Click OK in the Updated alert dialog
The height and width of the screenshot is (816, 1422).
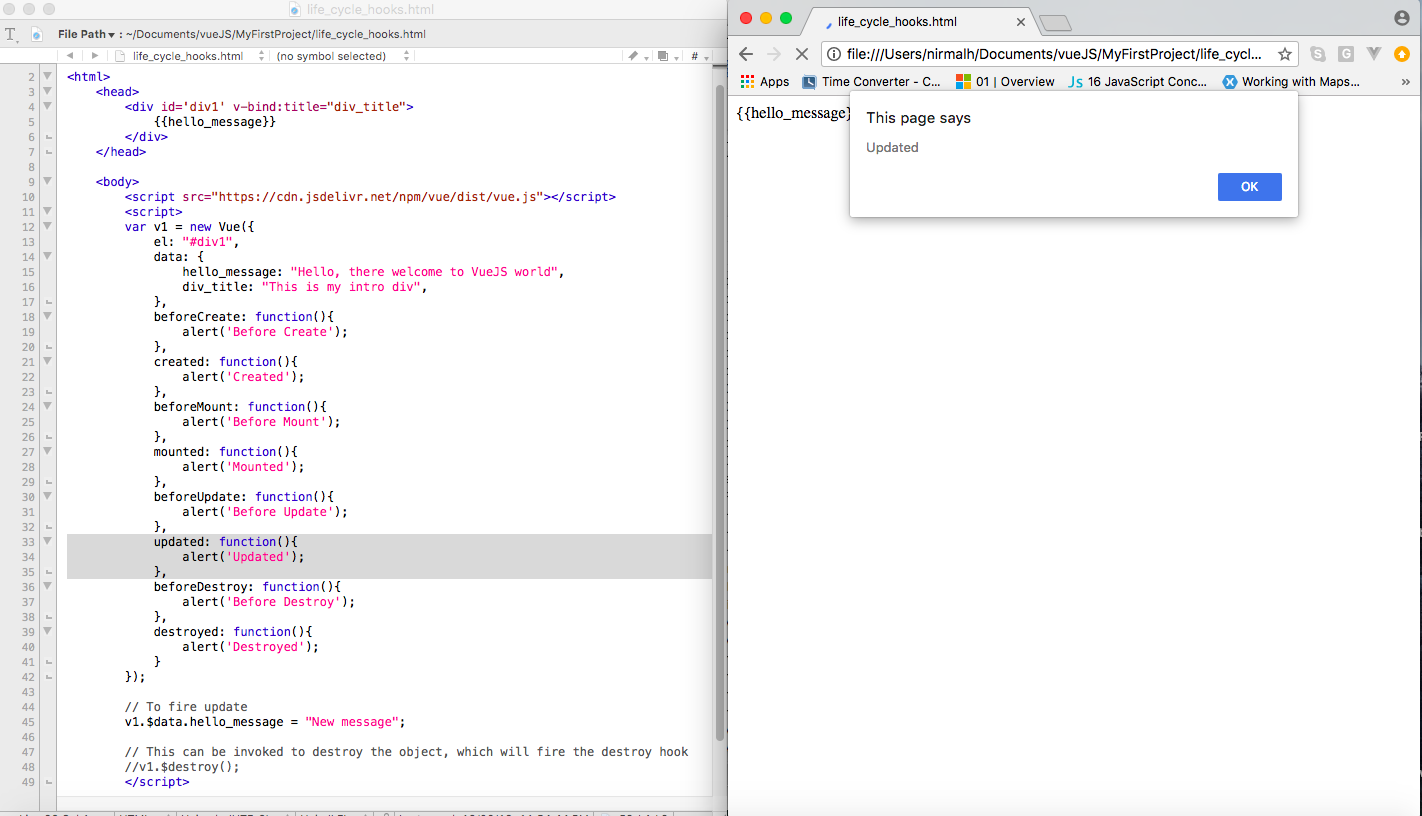coord(1249,187)
